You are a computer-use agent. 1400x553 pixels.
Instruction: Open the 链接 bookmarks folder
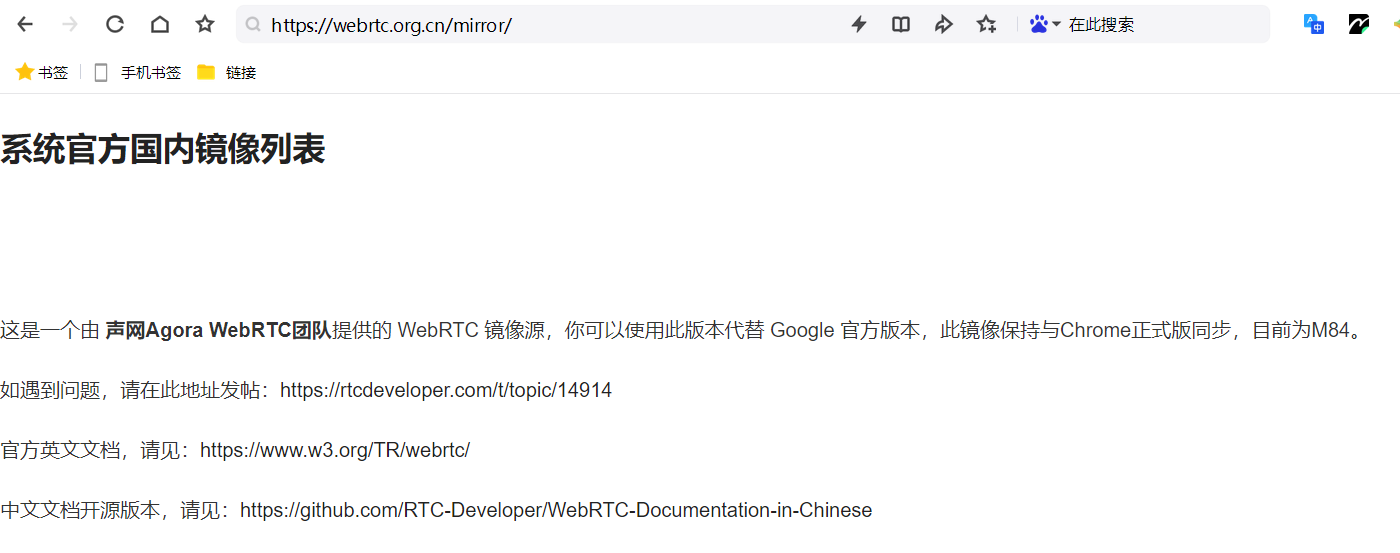point(227,72)
